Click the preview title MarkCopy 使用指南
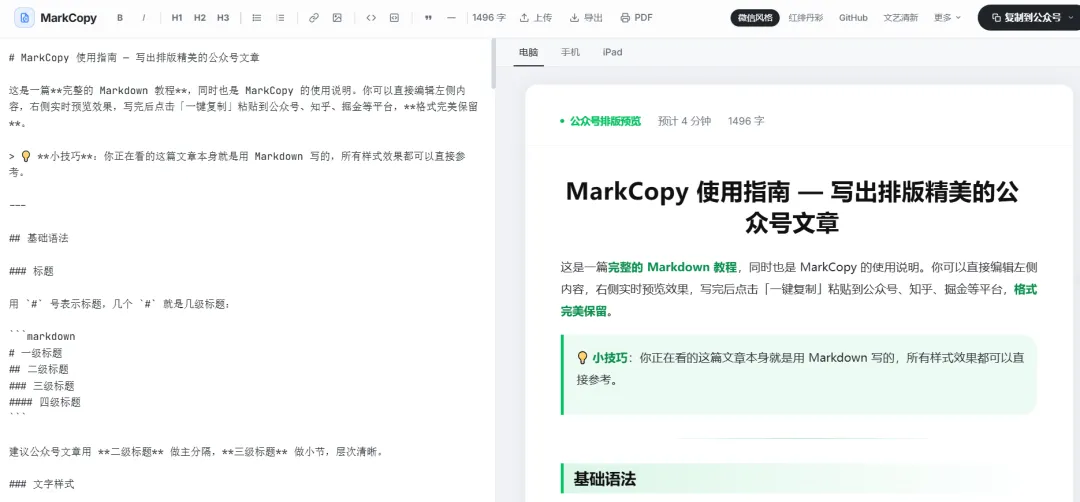Image resolution: width=1080 pixels, height=502 pixels. point(791,207)
